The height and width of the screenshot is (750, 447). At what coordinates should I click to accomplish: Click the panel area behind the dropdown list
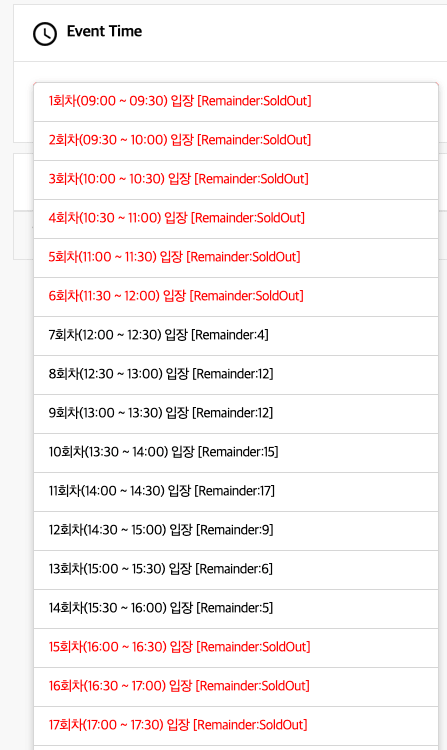coord(23,101)
